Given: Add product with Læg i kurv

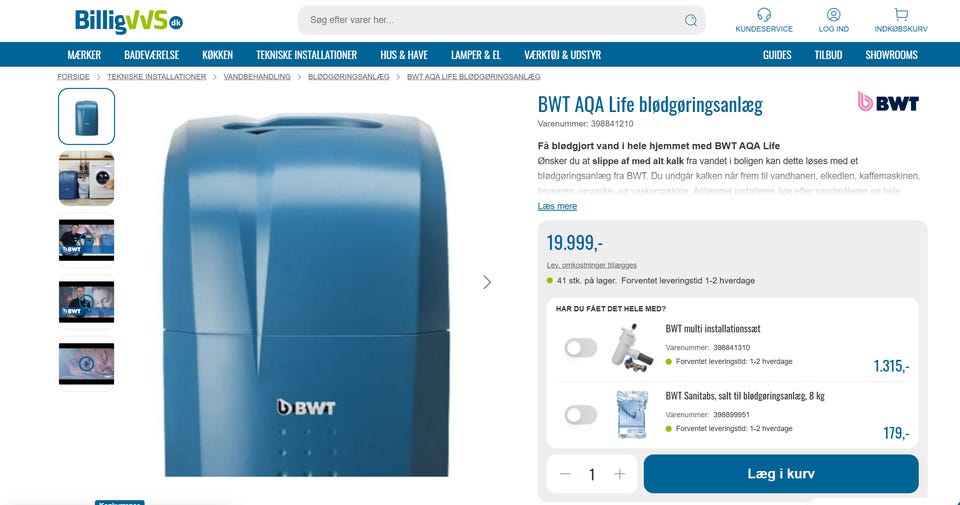Looking at the screenshot, I should click(781, 474).
